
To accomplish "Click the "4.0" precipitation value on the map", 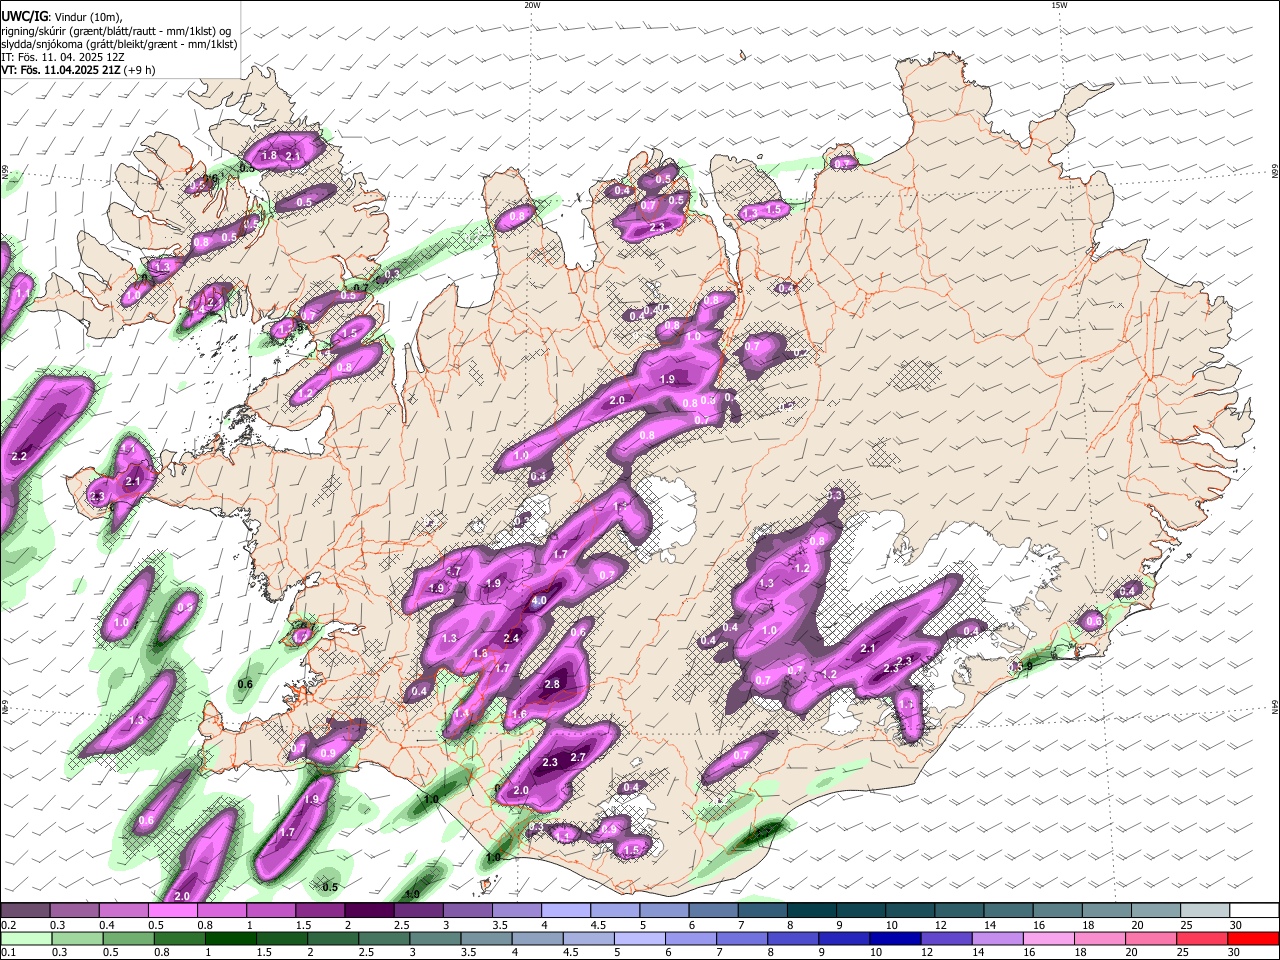I will (538, 601).
